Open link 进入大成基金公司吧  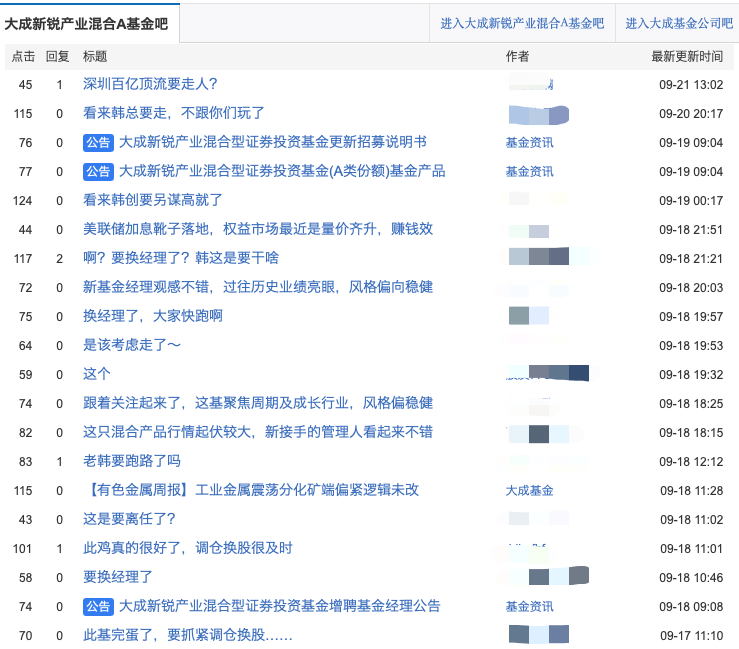[x=679, y=24]
